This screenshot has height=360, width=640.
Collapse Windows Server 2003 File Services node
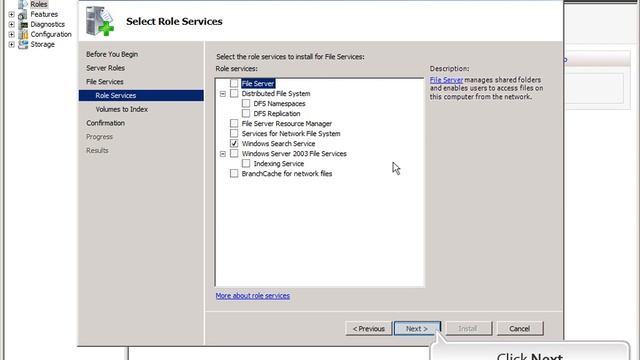[222, 154]
